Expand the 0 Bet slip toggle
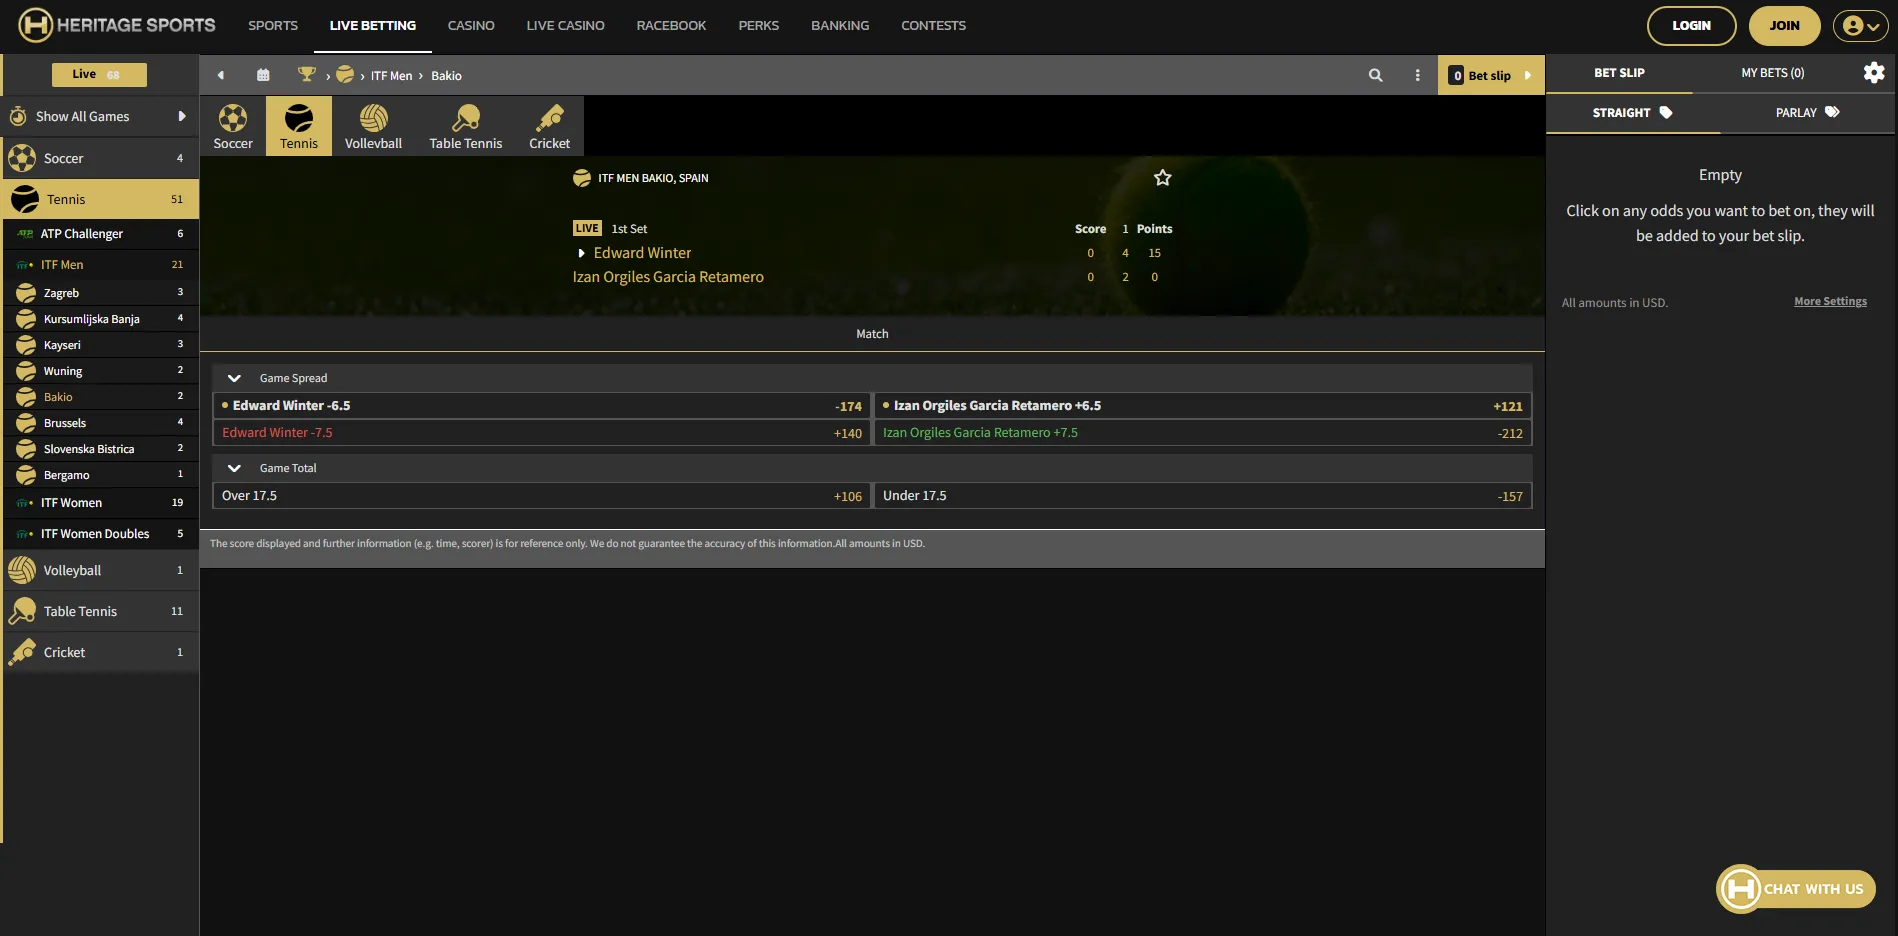This screenshot has width=1898, height=936. point(1491,75)
